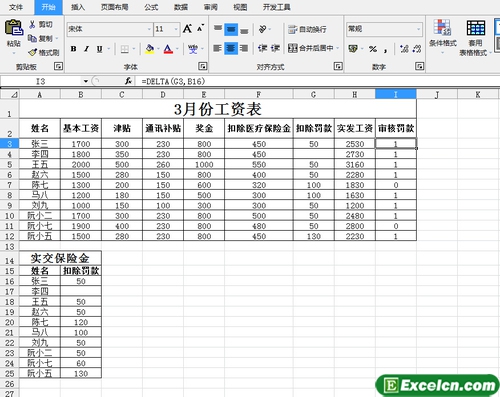Viewport: 500px width, 397px height.
Task: Apply fill color bucket
Action: pyautogui.click(x=150, y=49)
